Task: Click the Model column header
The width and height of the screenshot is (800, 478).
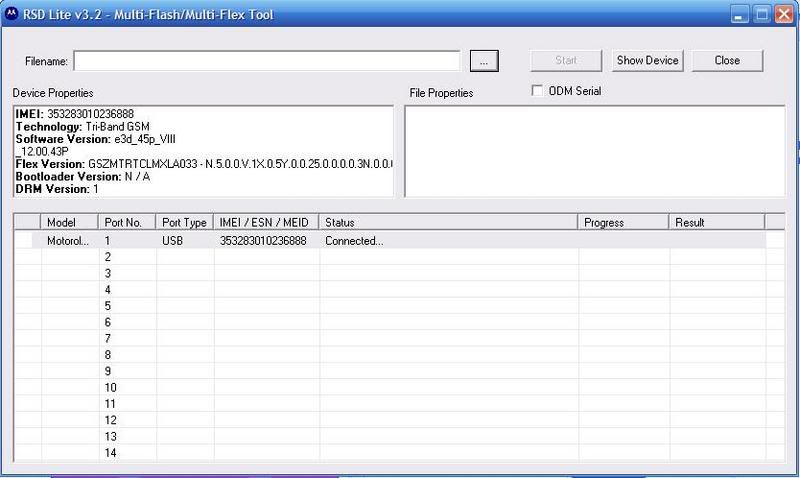Action: point(69,222)
